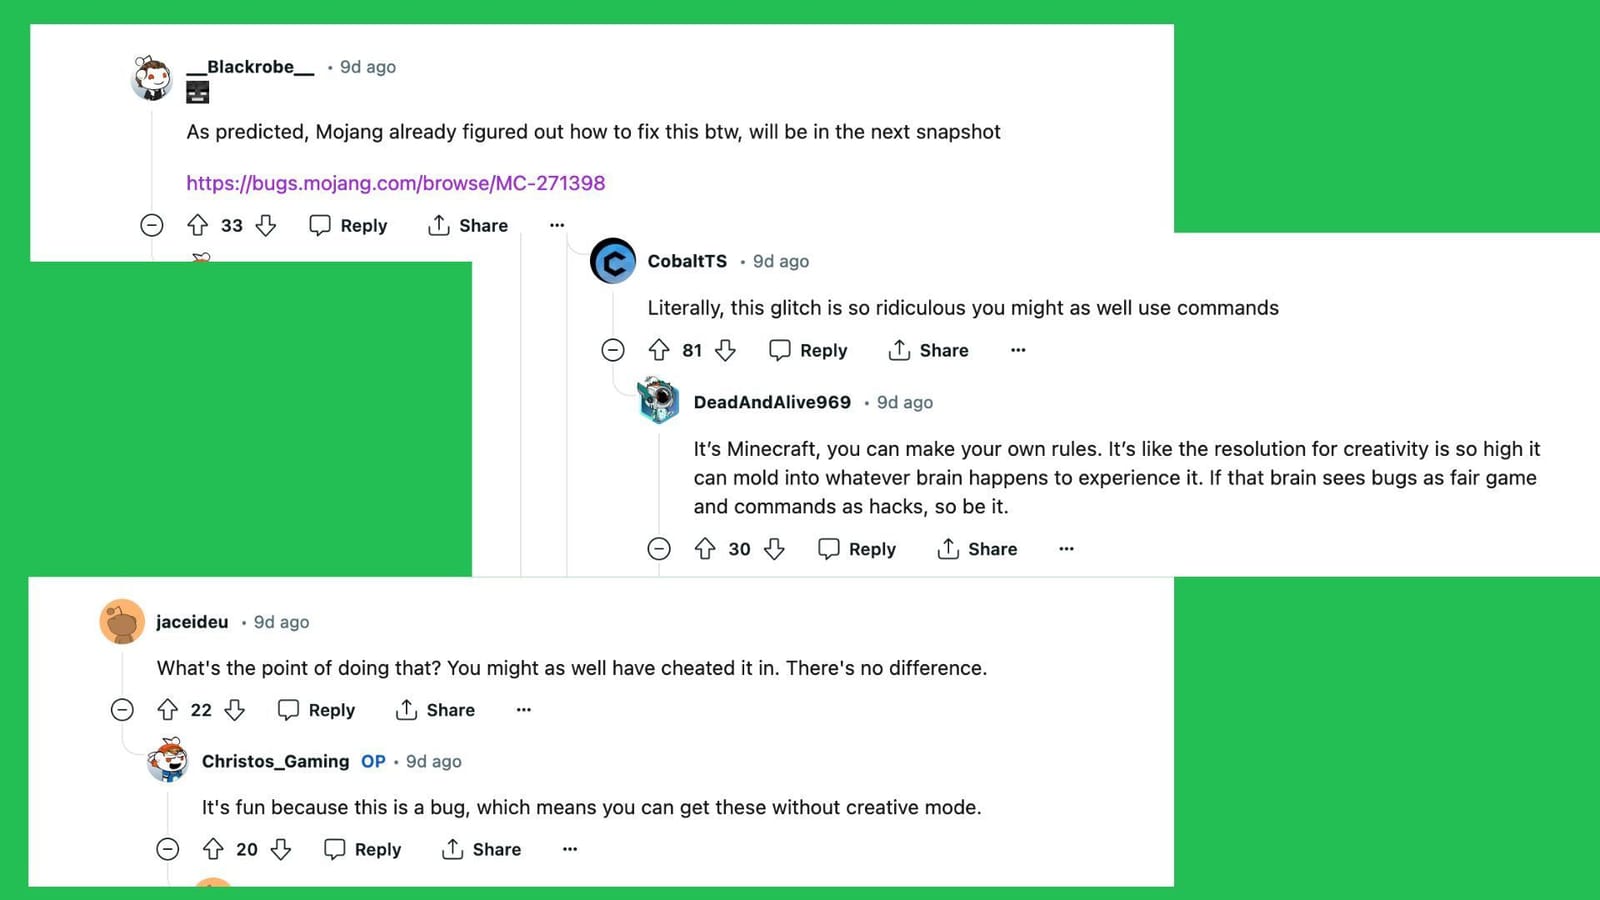Collapse Christos_Gaming's reply thread

click(168, 849)
